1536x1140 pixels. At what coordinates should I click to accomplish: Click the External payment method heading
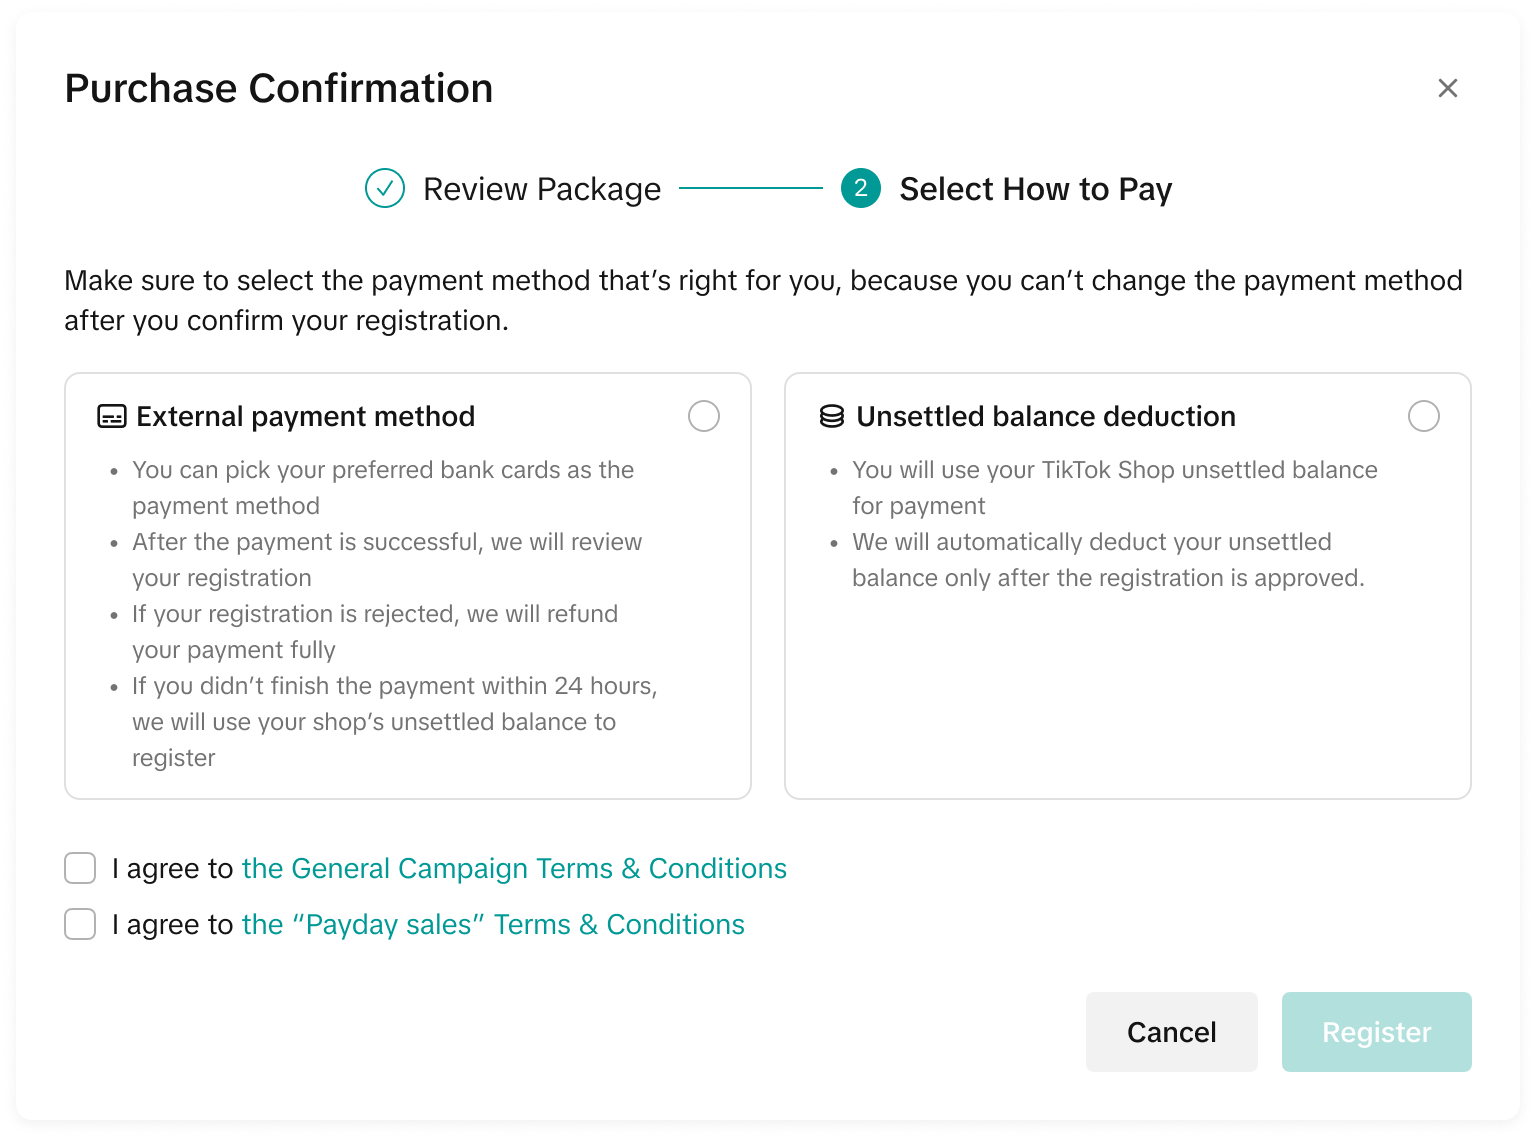[x=305, y=416]
